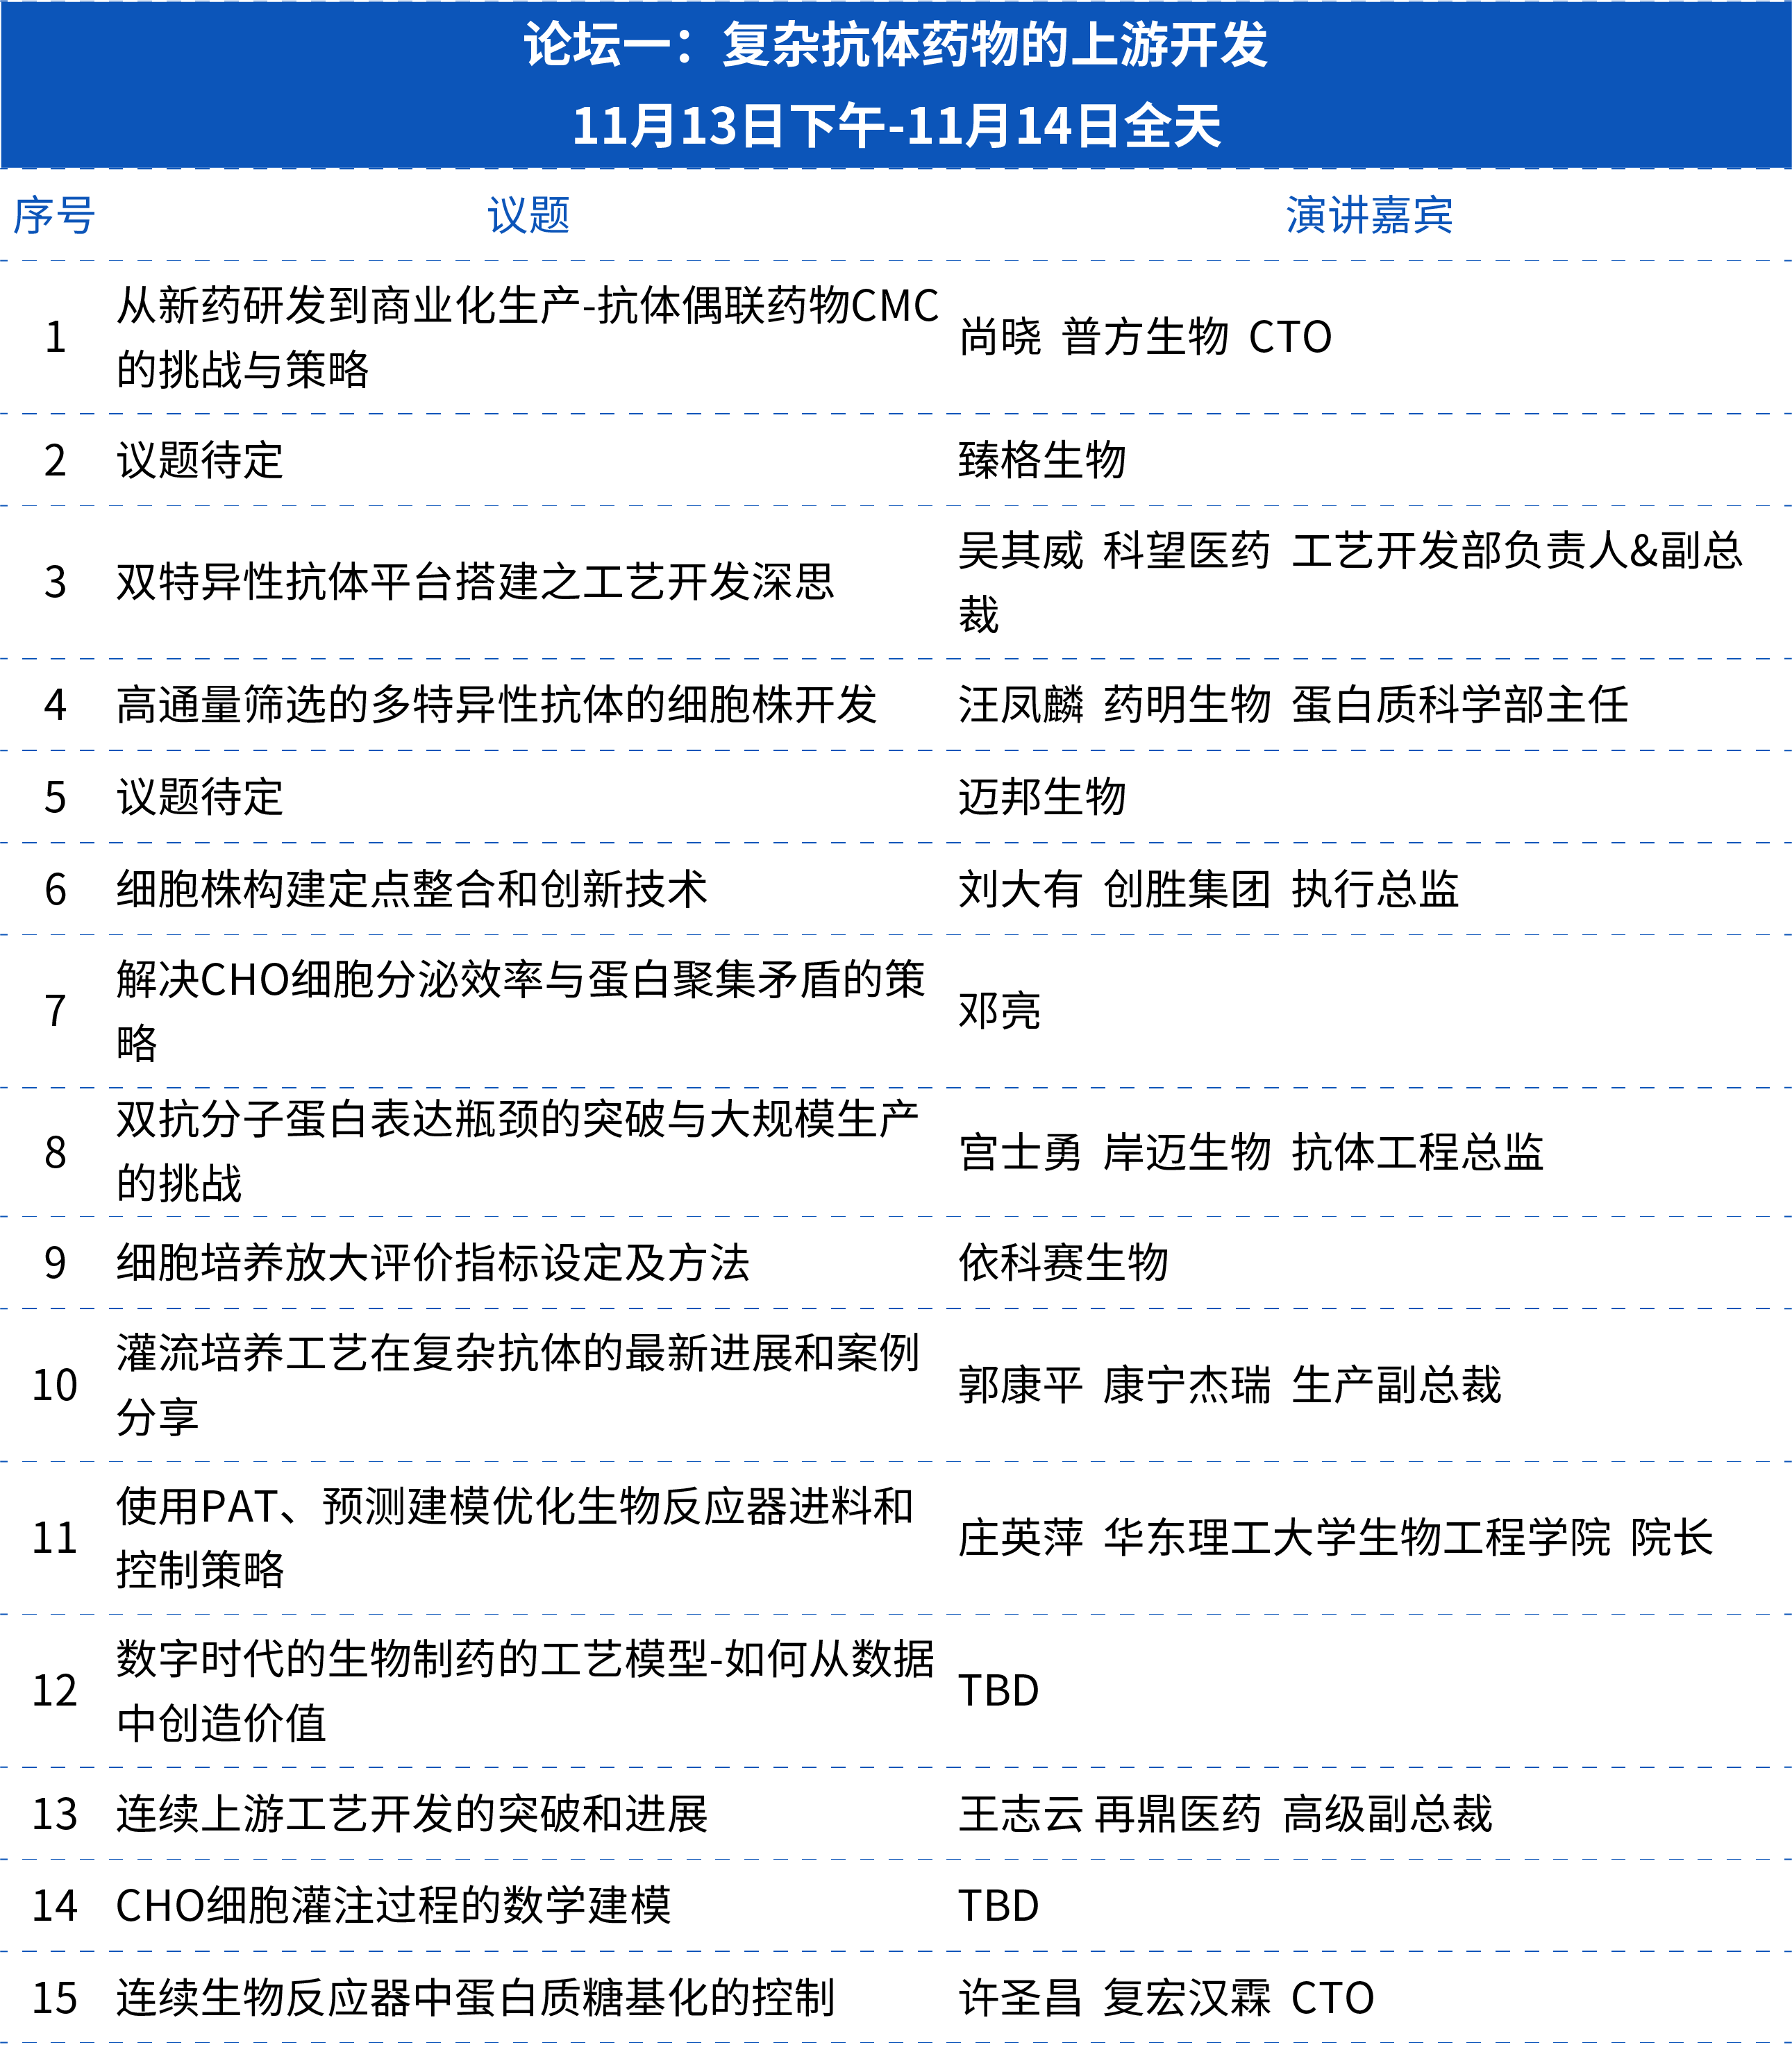Select the TBD speaker in row 12
The height and width of the screenshot is (2045, 1792).
(x=999, y=1691)
